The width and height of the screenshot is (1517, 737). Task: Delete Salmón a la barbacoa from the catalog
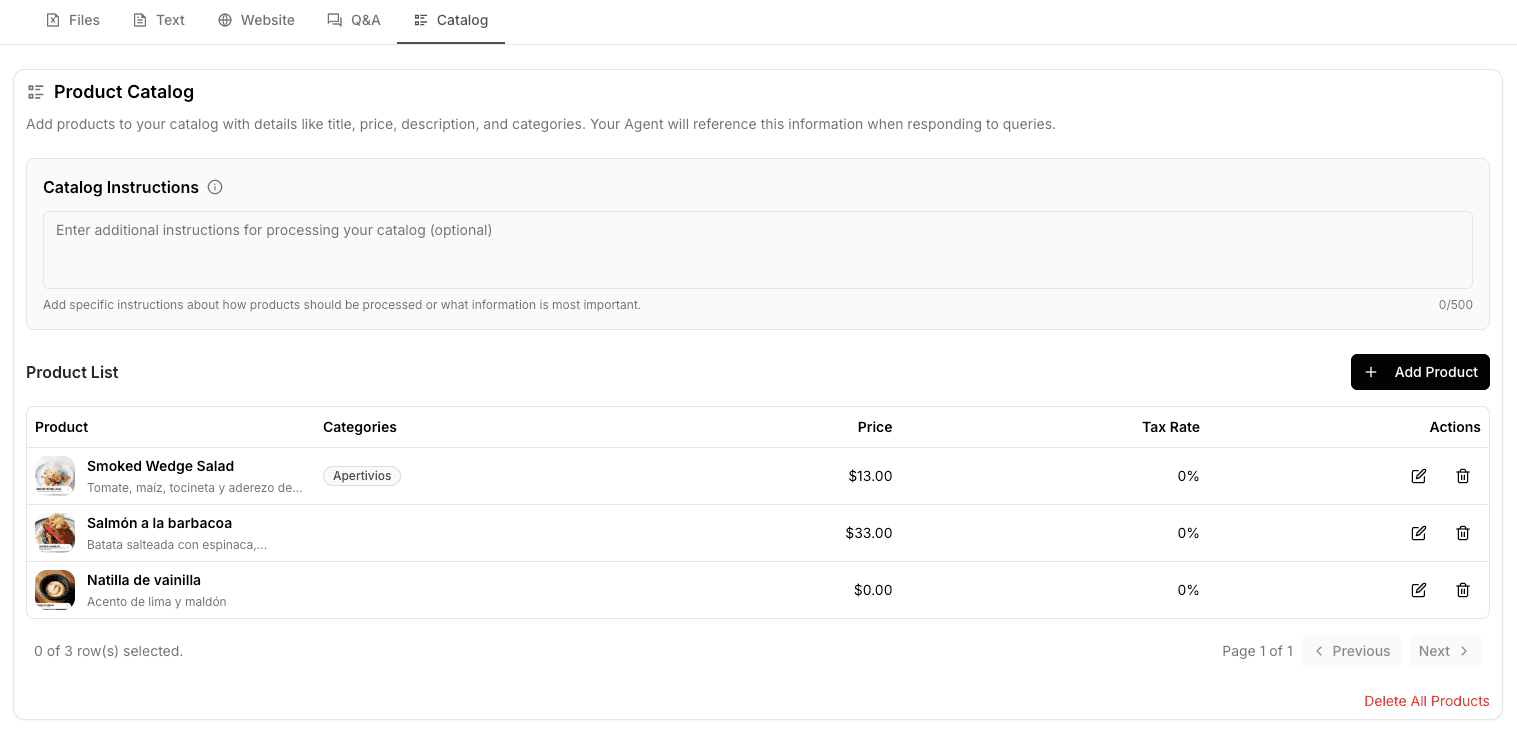(1462, 533)
